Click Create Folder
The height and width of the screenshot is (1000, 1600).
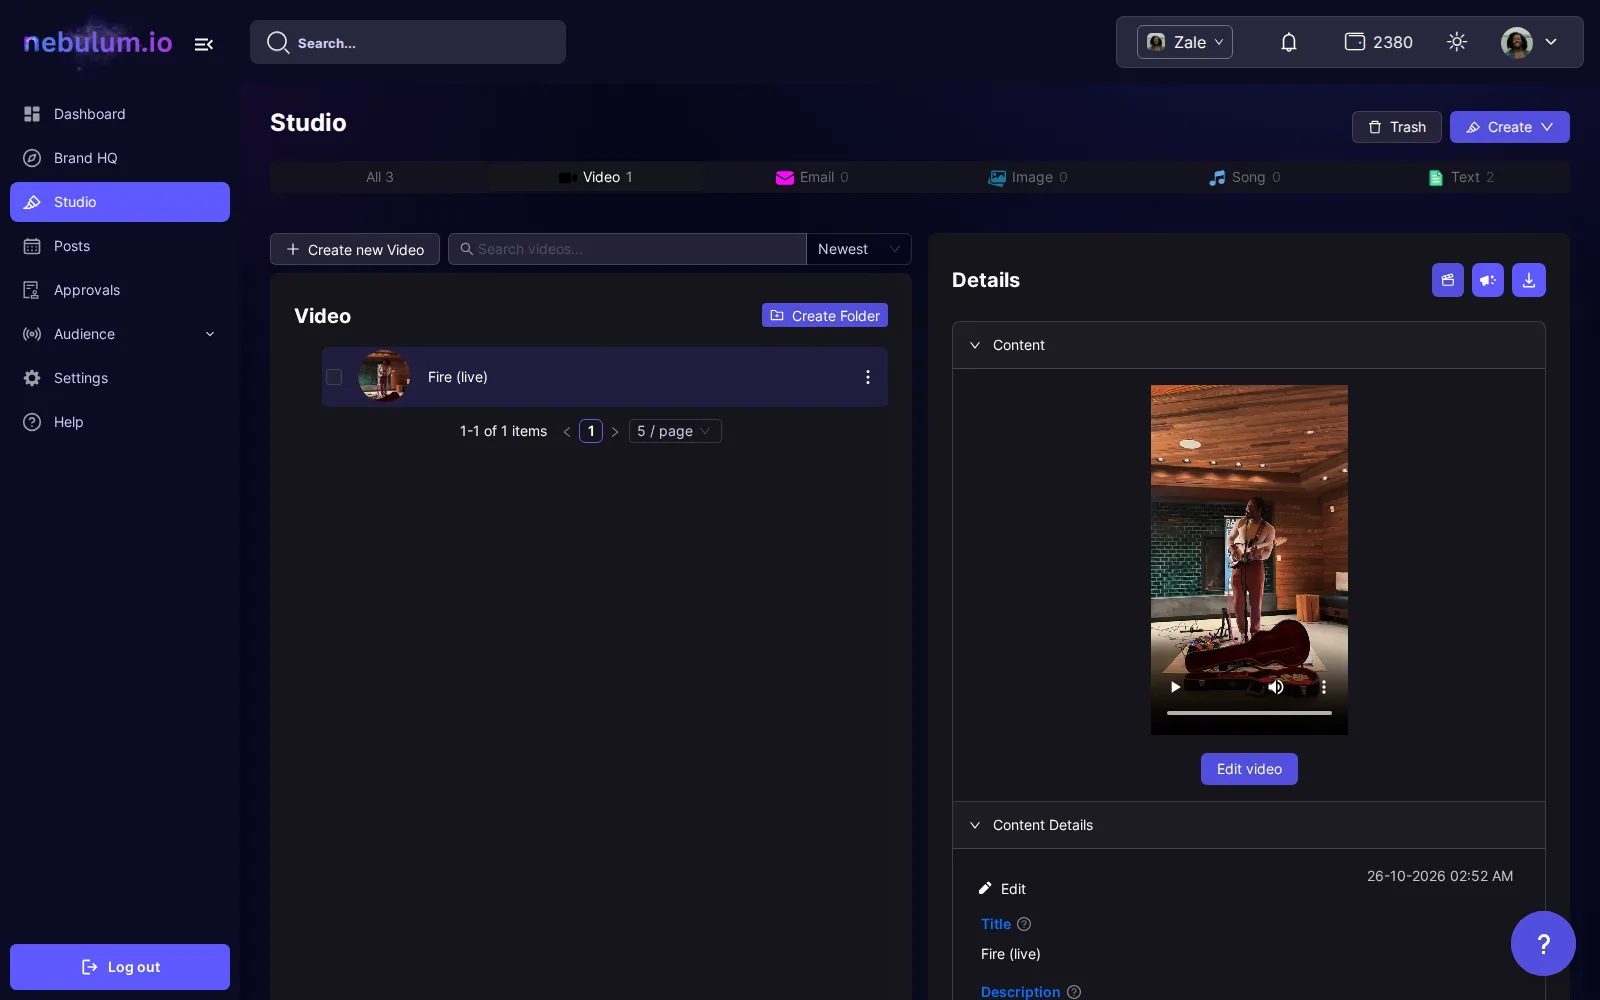(x=825, y=315)
